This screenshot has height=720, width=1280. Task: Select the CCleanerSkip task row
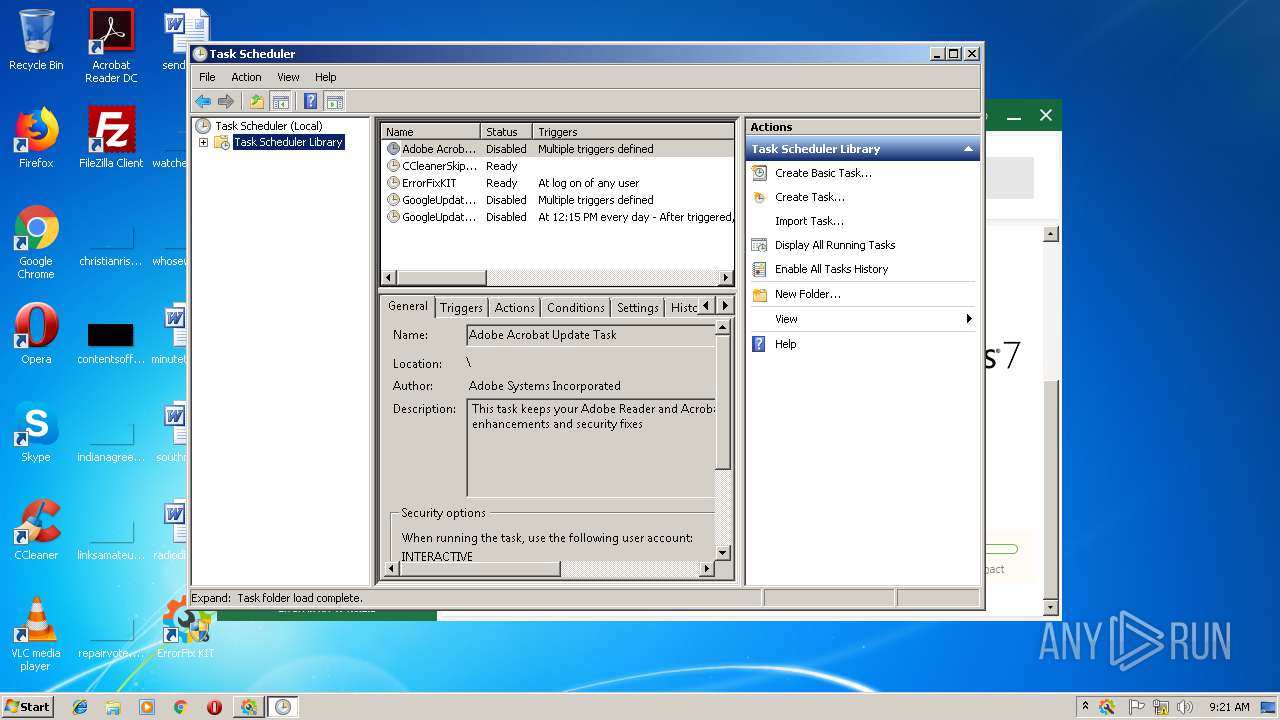tap(558, 166)
